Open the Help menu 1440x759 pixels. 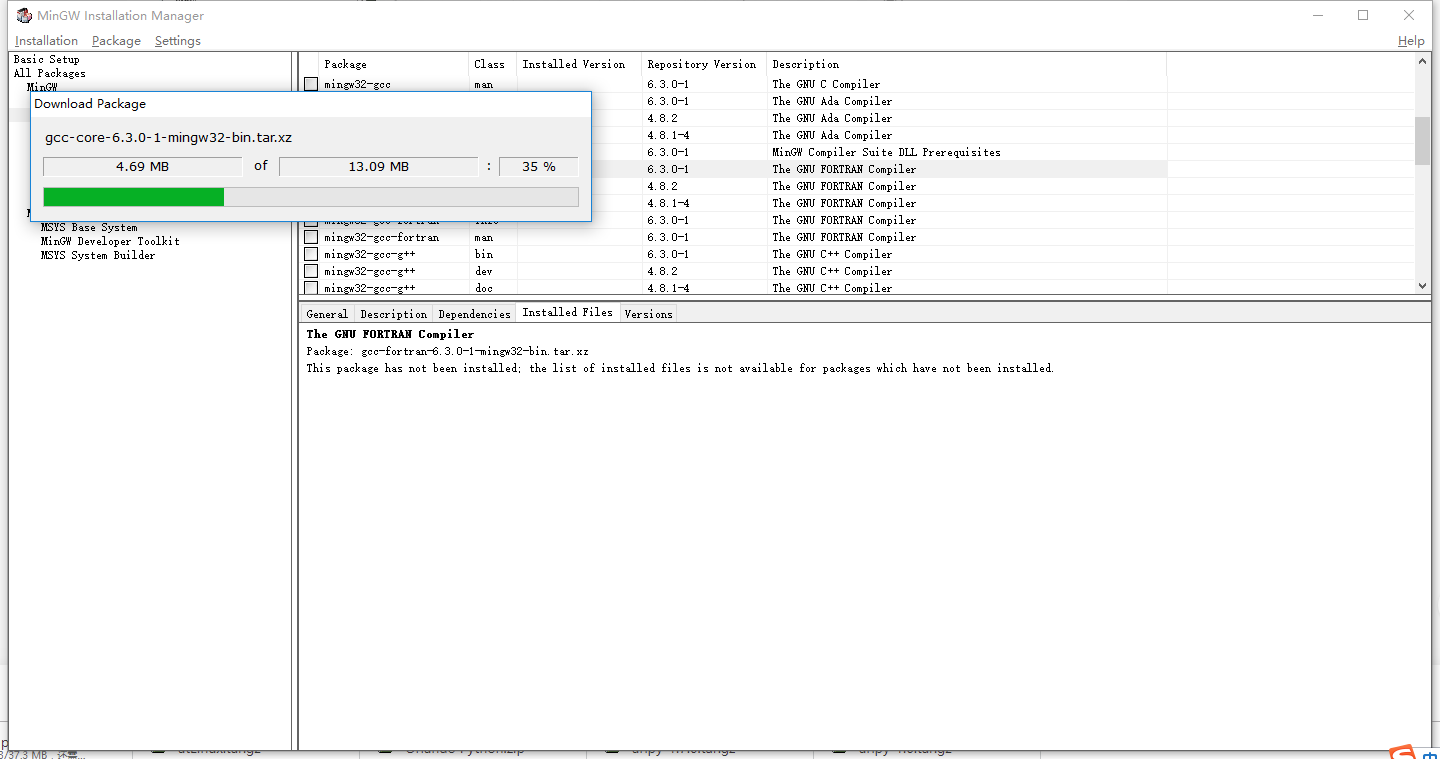tap(1411, 41)
